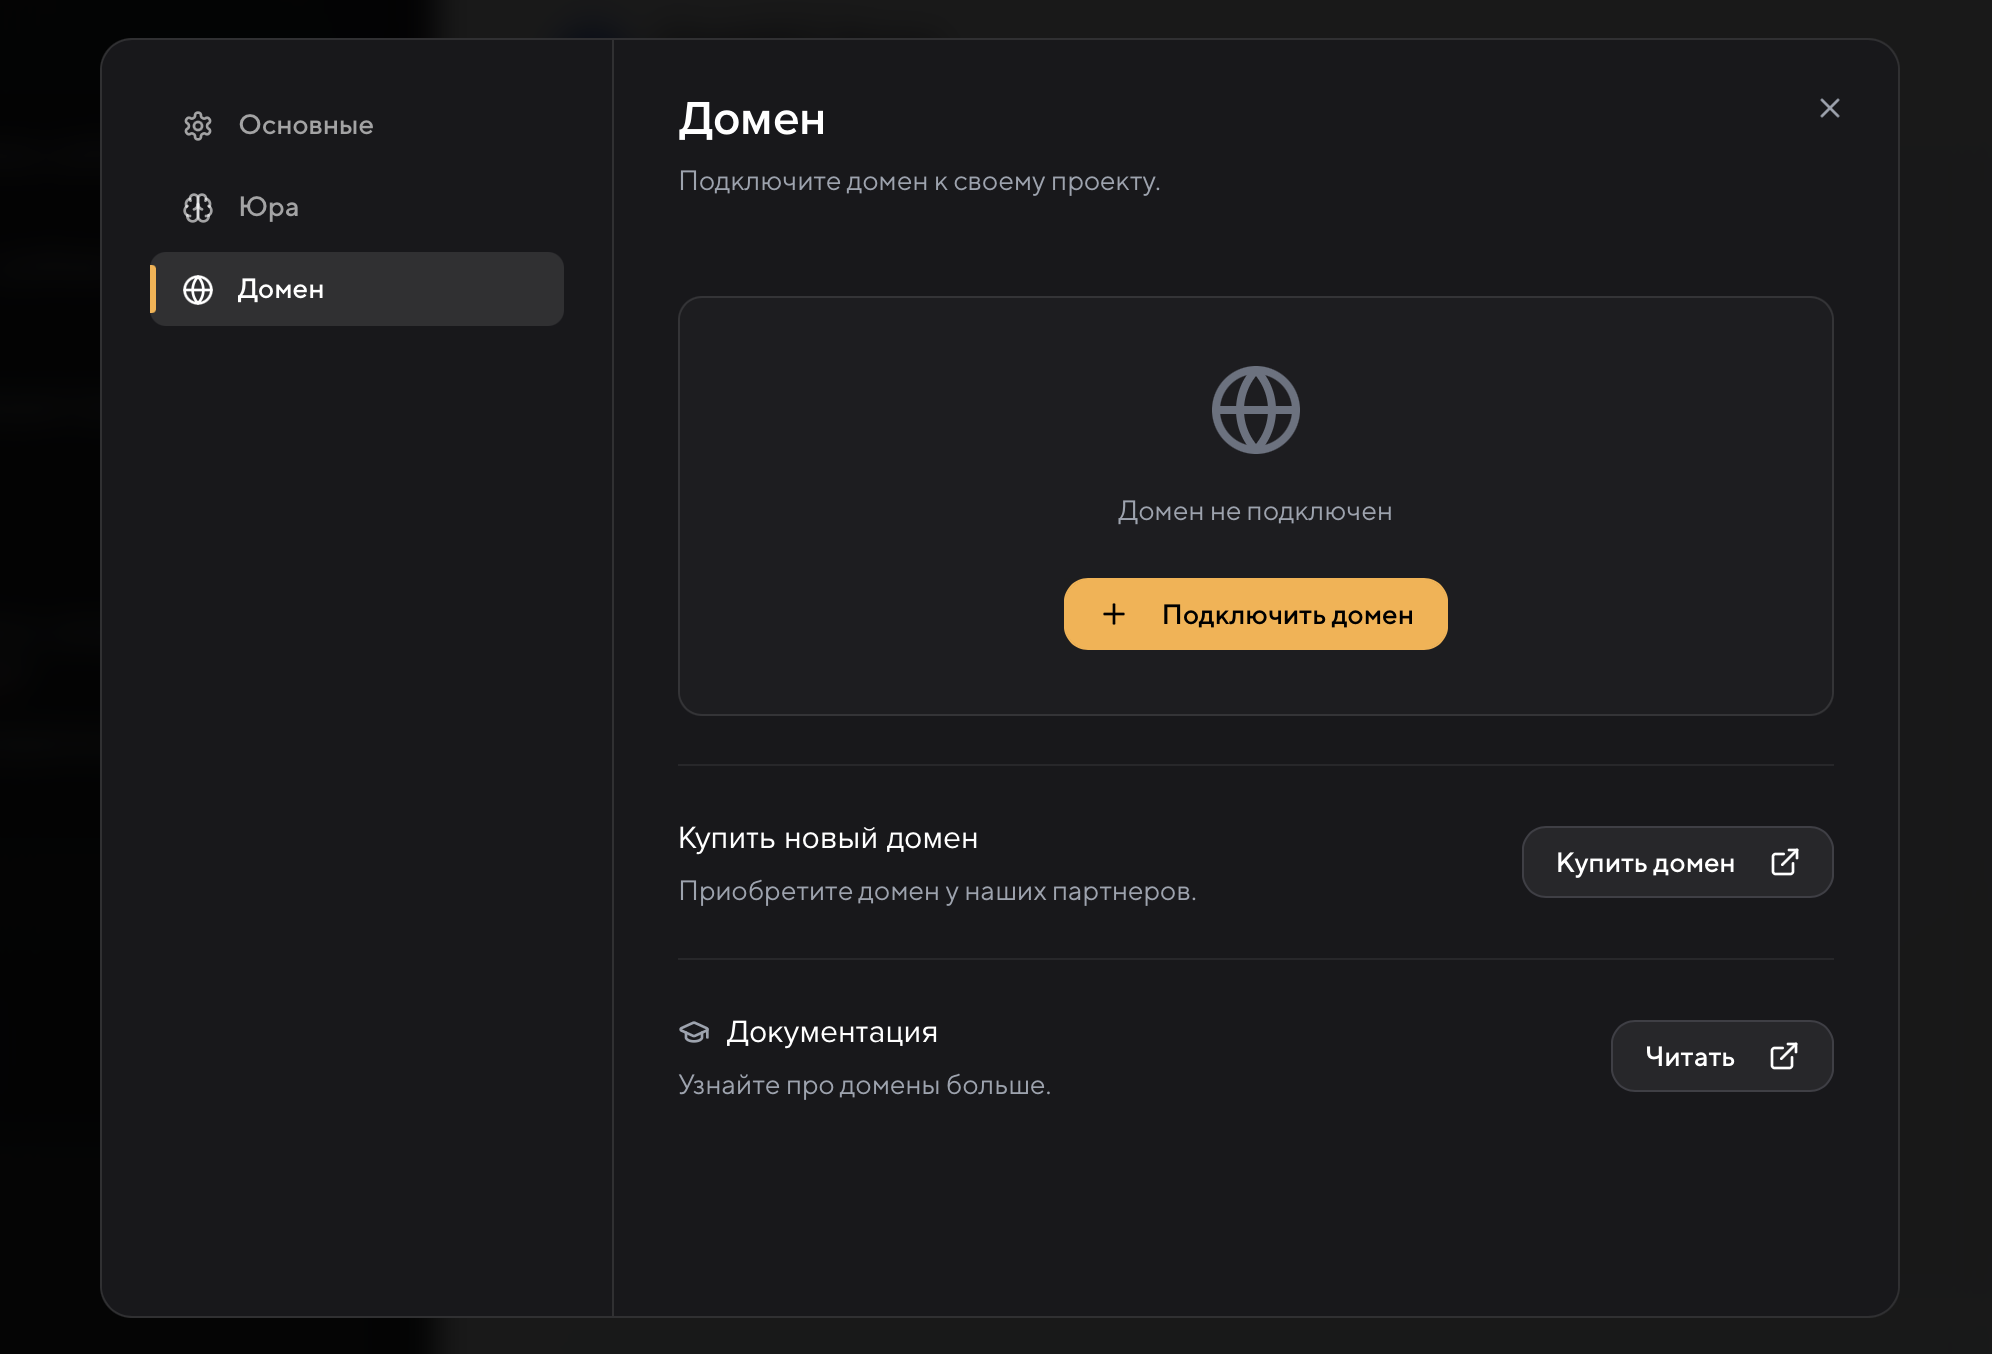Click the gear icon beside Основные

click(x=198, y=126)
